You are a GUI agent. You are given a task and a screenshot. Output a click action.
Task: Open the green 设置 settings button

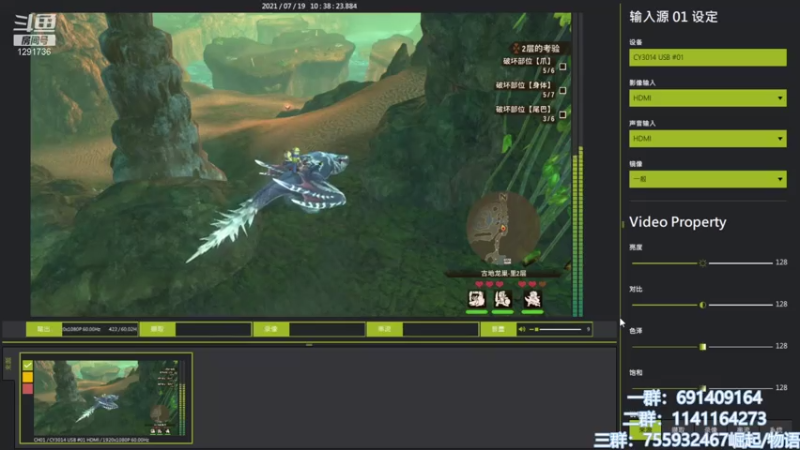(x=498, y=330)
